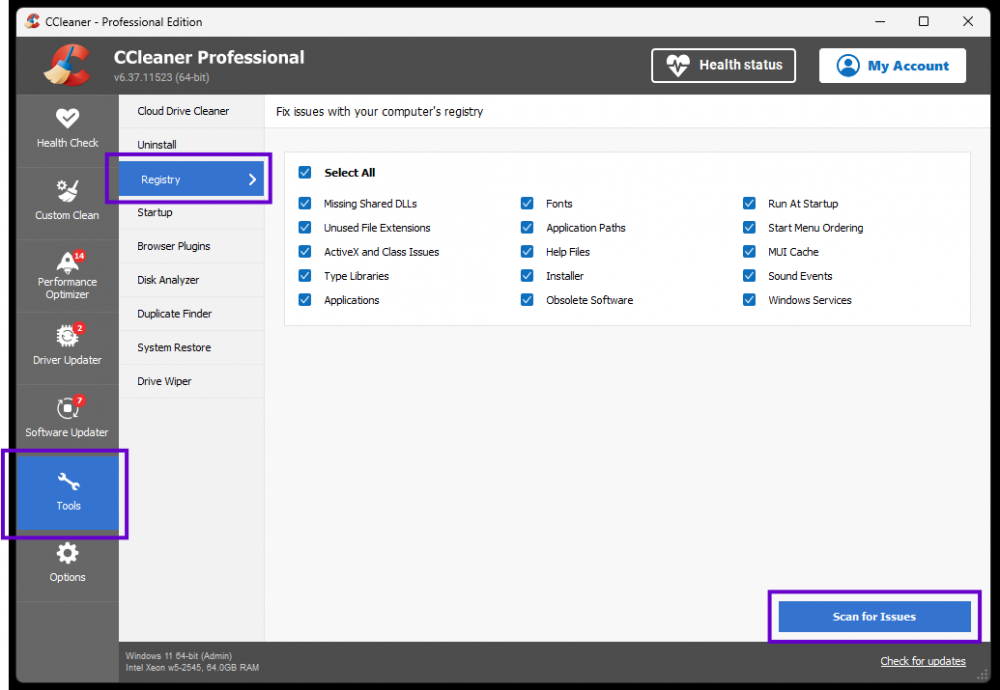This screenshot has height=690, width=1000.
Task: Click 'Windows 11 64-bit (Admin)' status text
Action: 179,656
